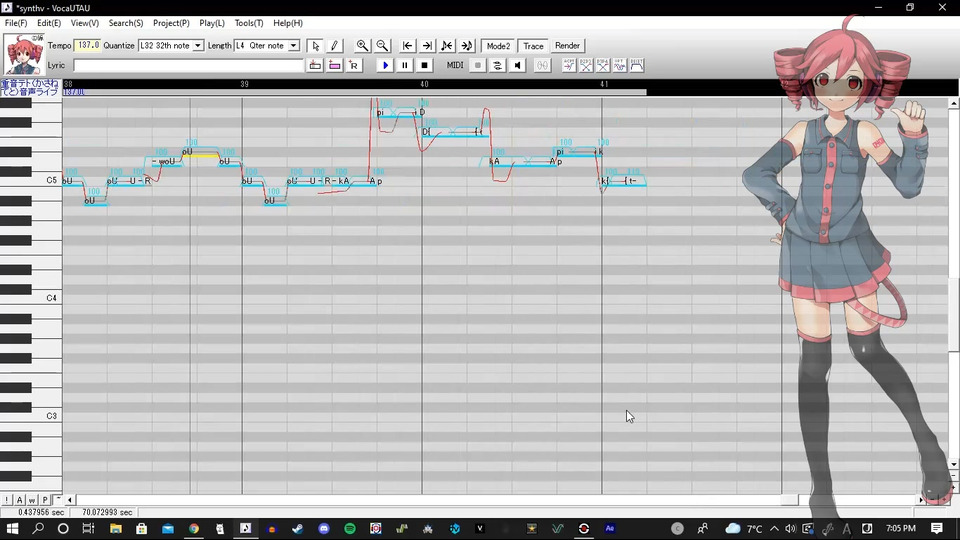Click the C4 piano key
This screenshot has height=540, width=960.
pos(31,298)
